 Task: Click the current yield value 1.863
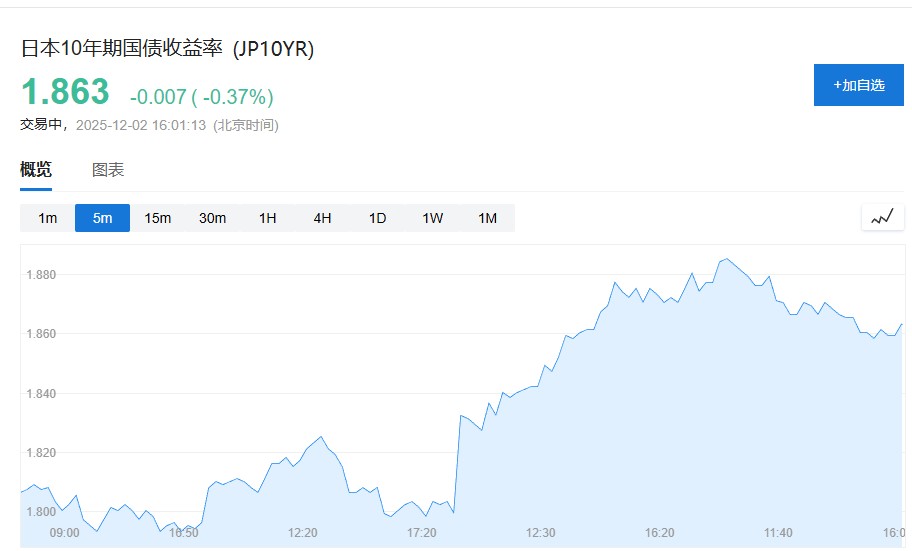[x=65, y=92]
